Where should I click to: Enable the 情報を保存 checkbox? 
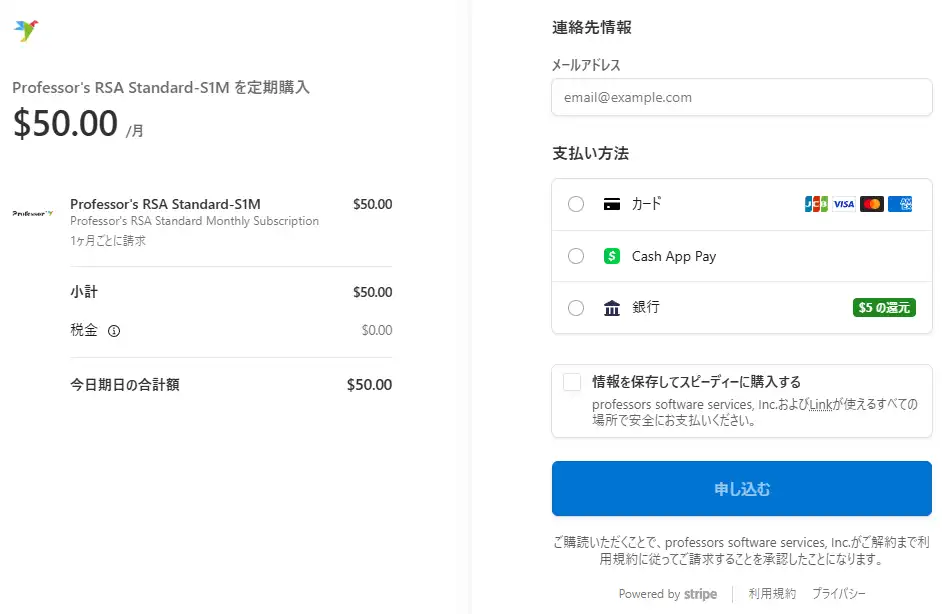pos(572,382)
